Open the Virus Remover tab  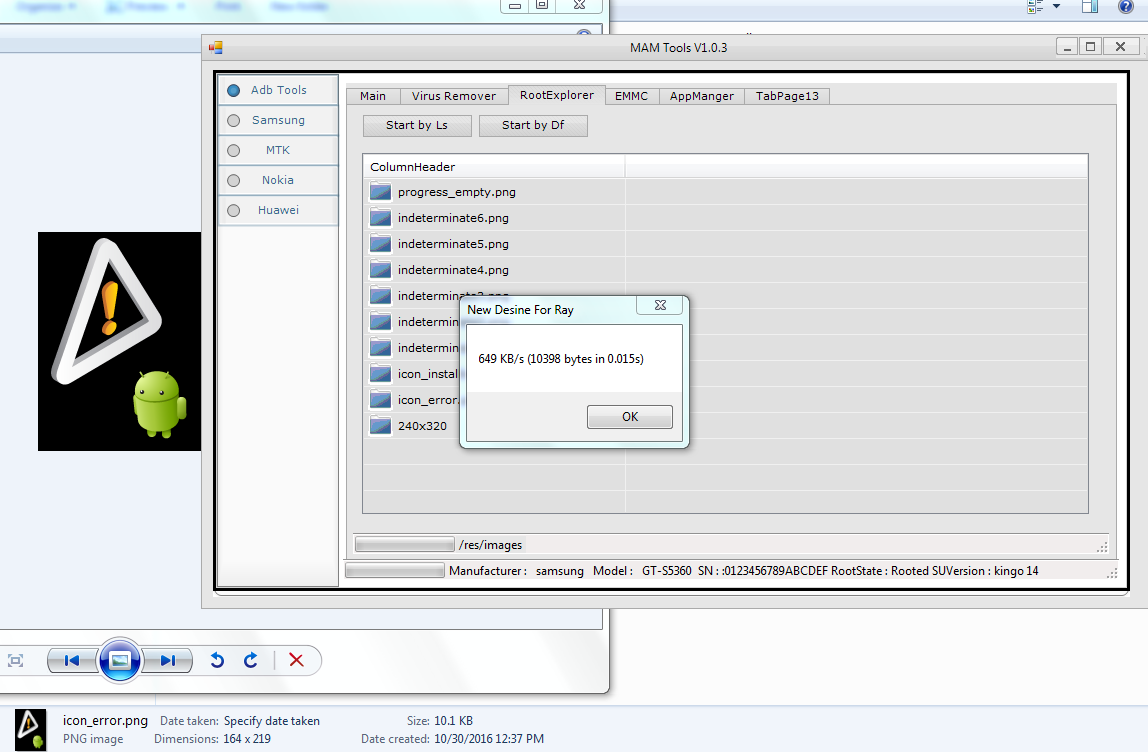453,96
